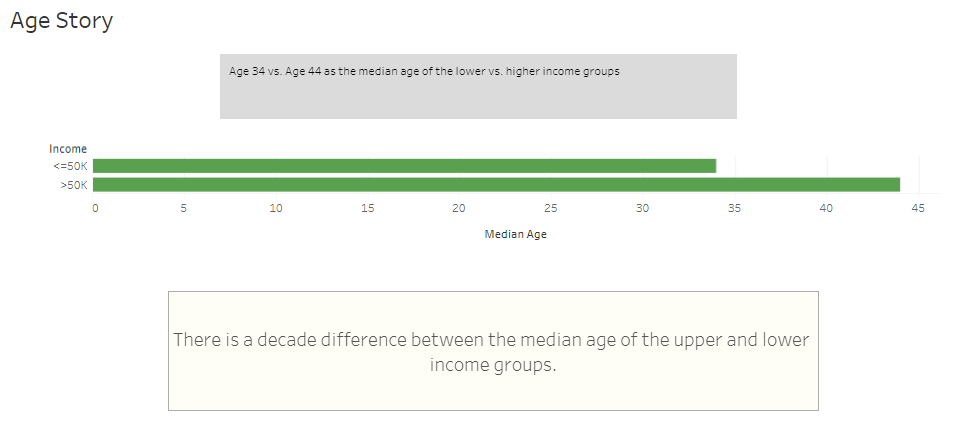Select the decade difference description text box

click(493, 351)
